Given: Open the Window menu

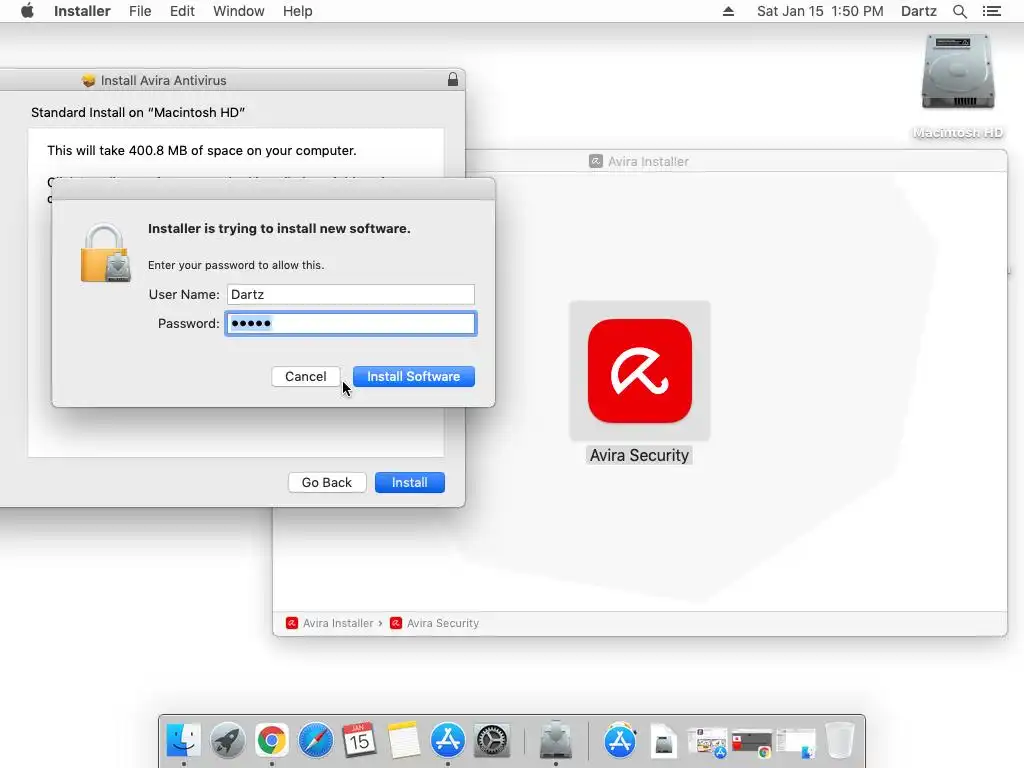Looking at the screenshot, I should tap(238, 11).
